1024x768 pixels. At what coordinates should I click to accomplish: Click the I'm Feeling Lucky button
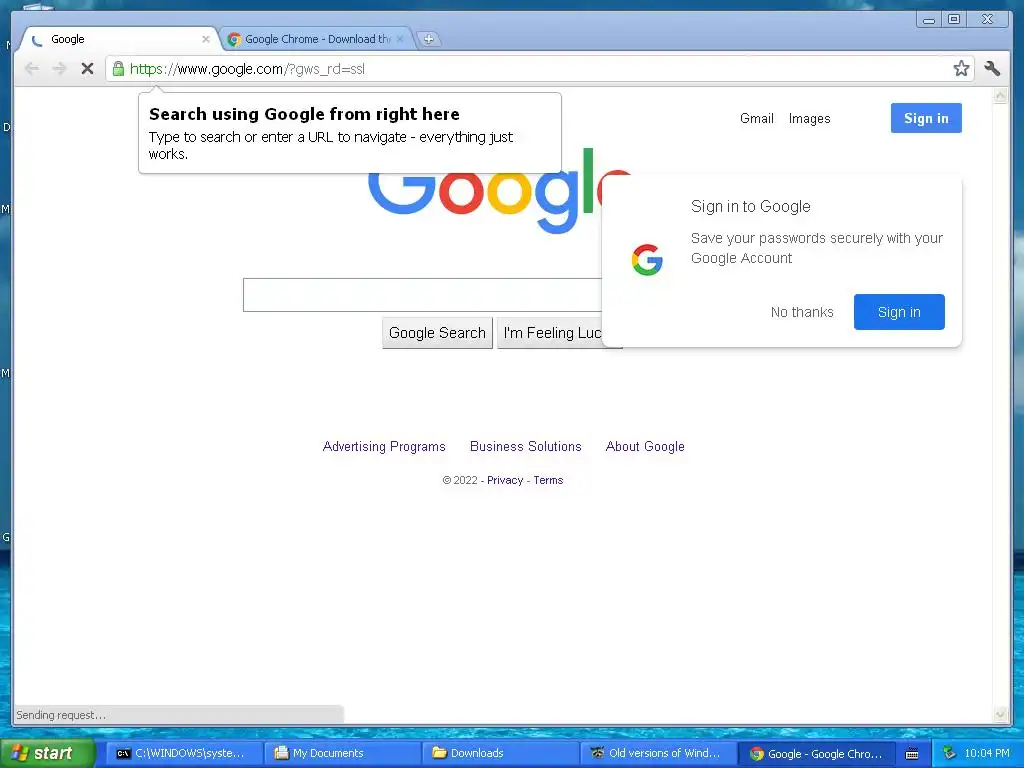point(550,333)
